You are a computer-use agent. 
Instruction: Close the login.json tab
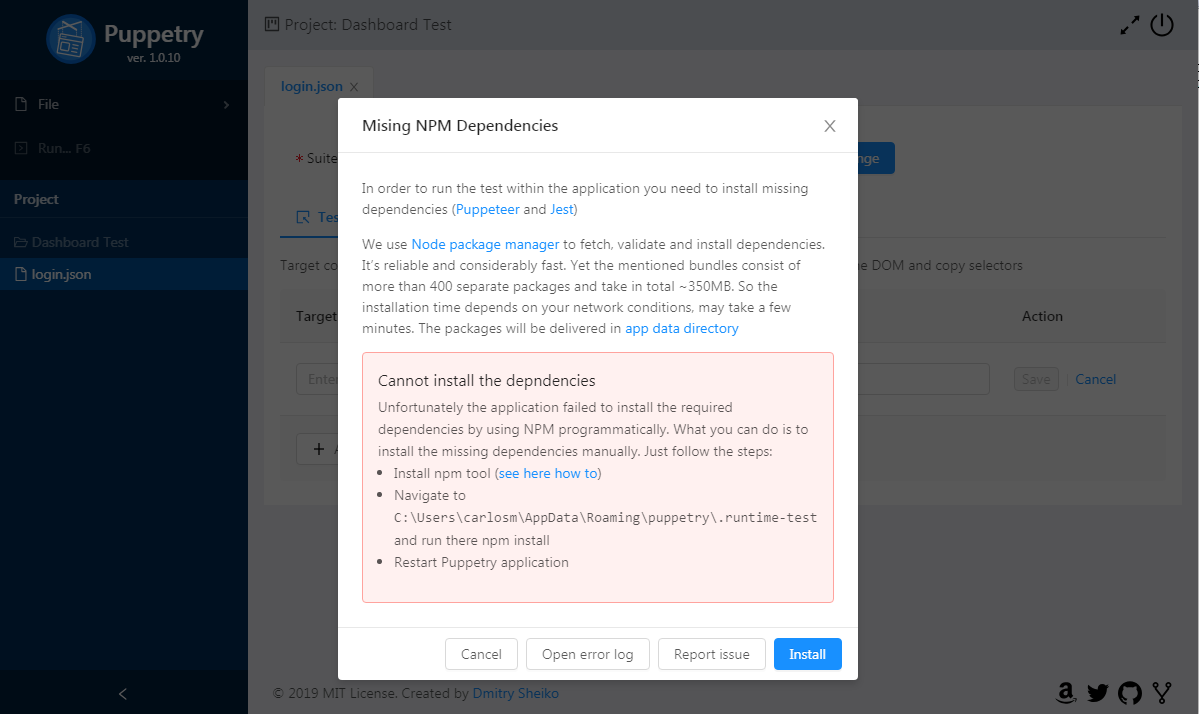tap(354, 87)
